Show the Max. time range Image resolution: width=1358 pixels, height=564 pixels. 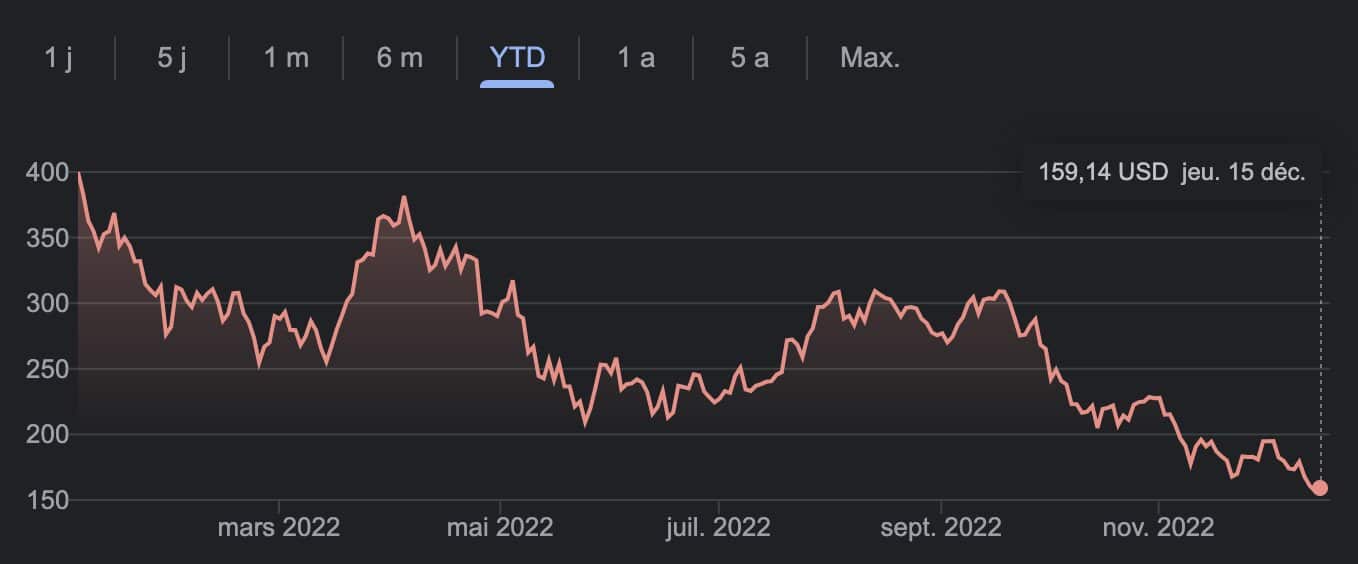coord(870,58)
